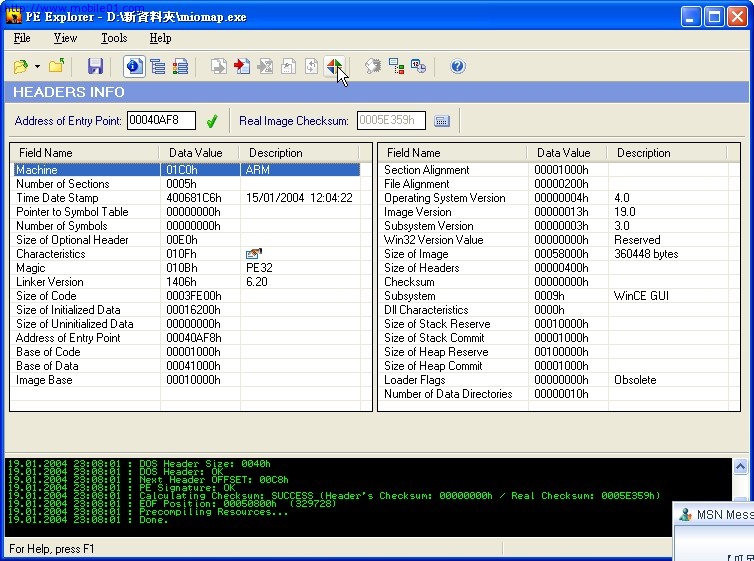Click the greyed page refresh toolbar icon

tap(311, 66)
